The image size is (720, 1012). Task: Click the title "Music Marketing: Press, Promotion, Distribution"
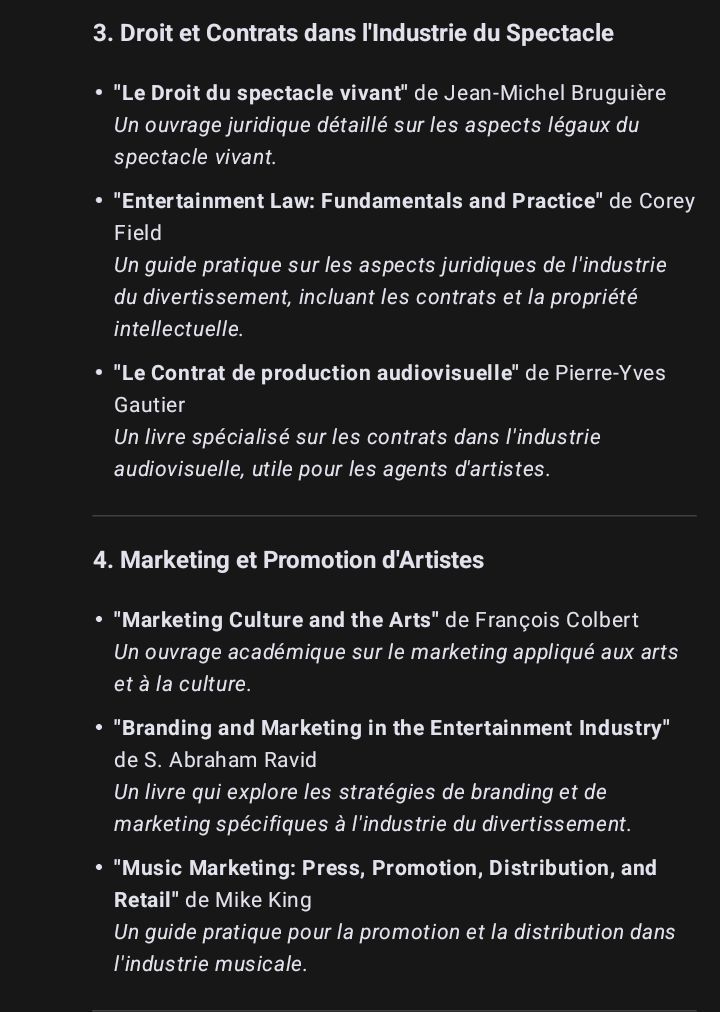[x=385, y=868]
